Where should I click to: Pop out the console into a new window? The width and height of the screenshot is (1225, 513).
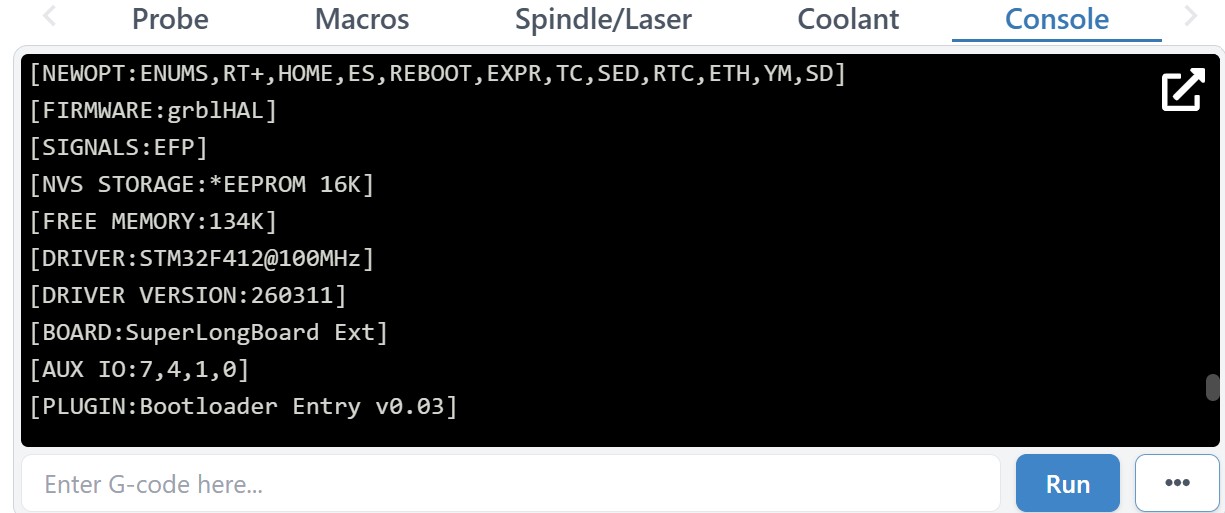pos(1182,90)
